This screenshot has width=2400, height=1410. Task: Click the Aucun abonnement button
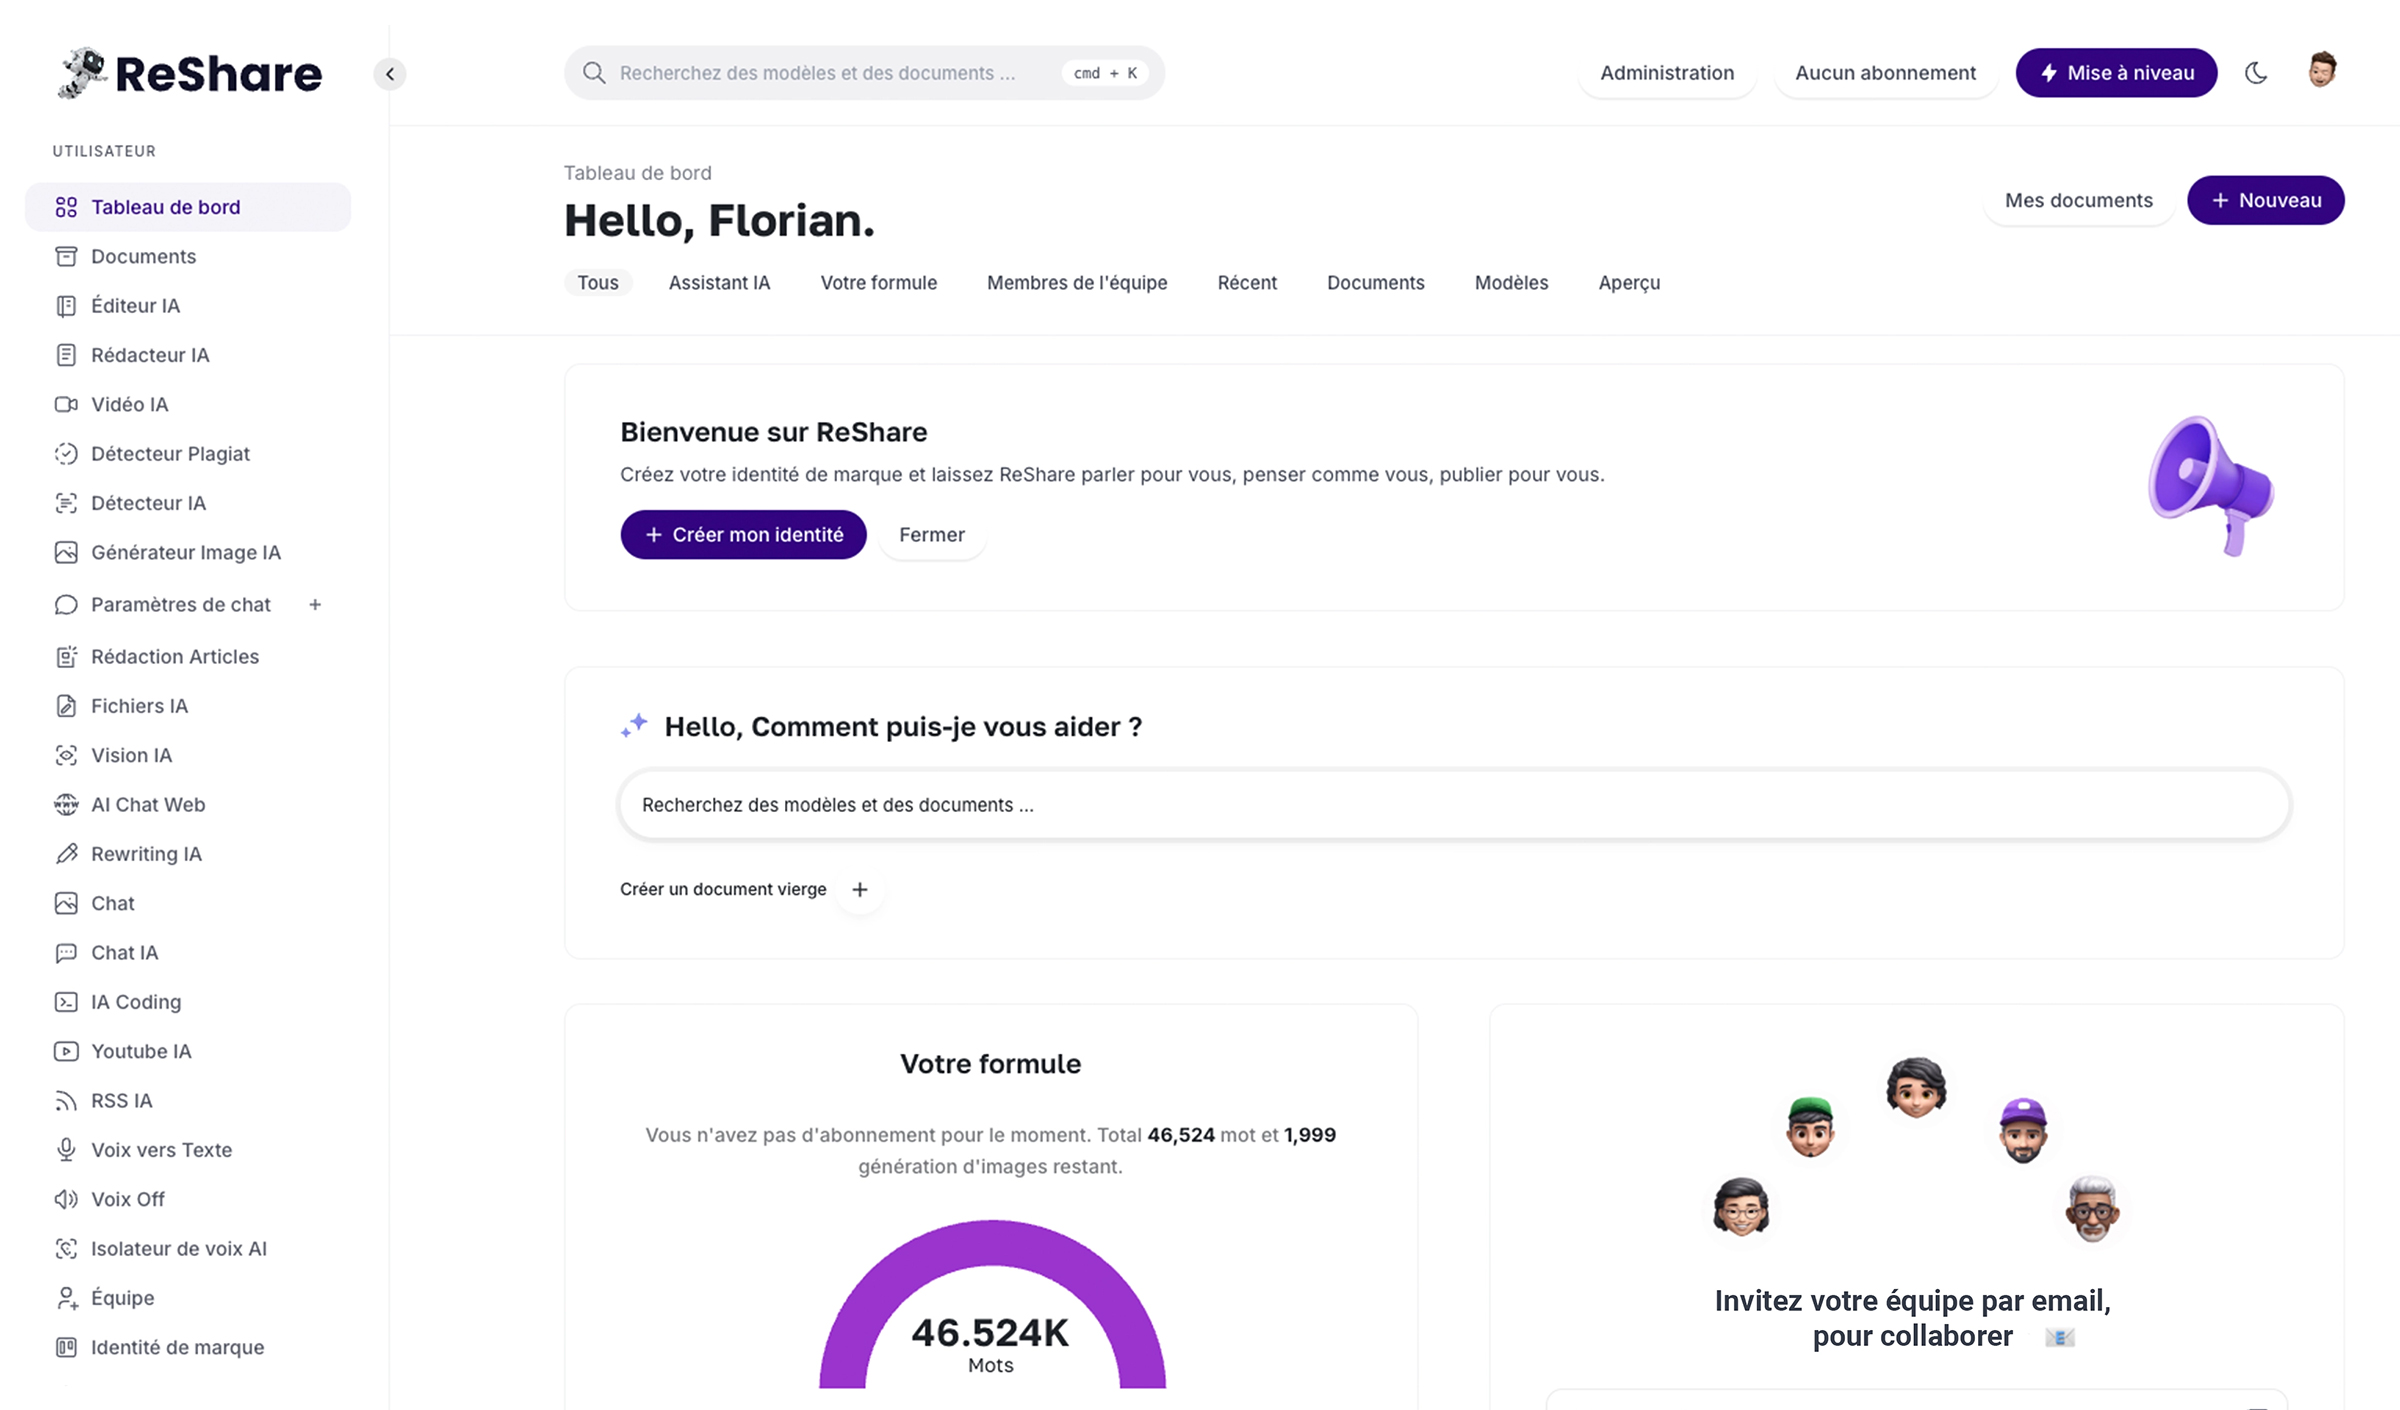(x=1885, y=73)
